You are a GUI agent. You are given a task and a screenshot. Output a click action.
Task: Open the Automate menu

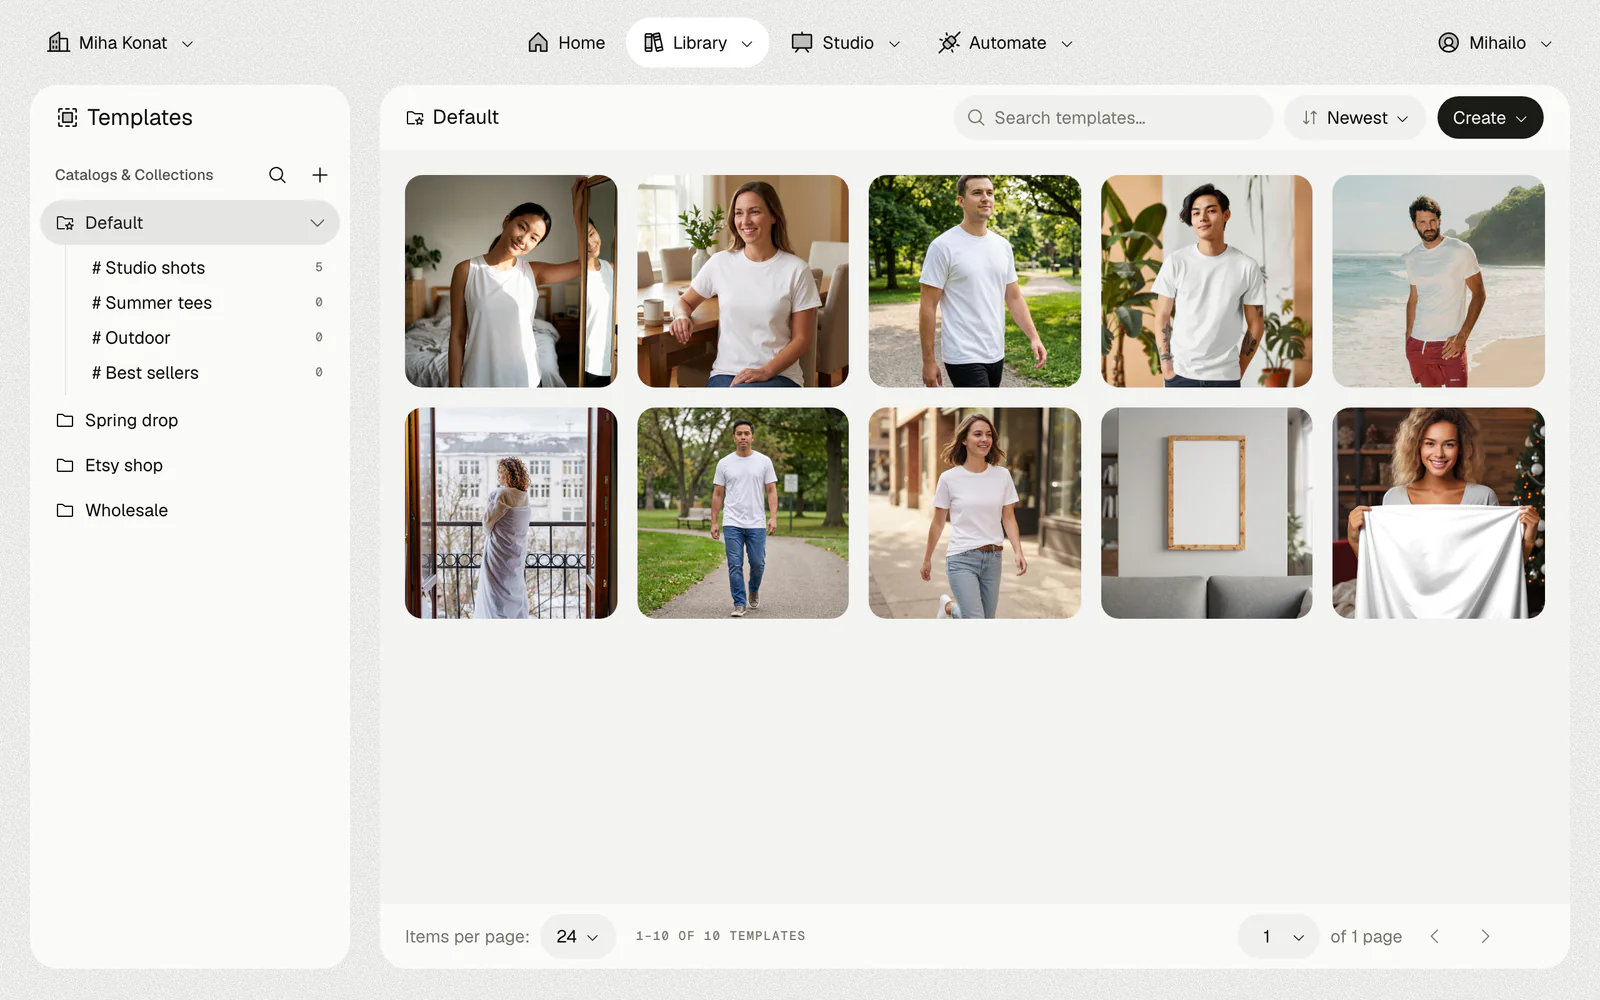pos(1005,43)
